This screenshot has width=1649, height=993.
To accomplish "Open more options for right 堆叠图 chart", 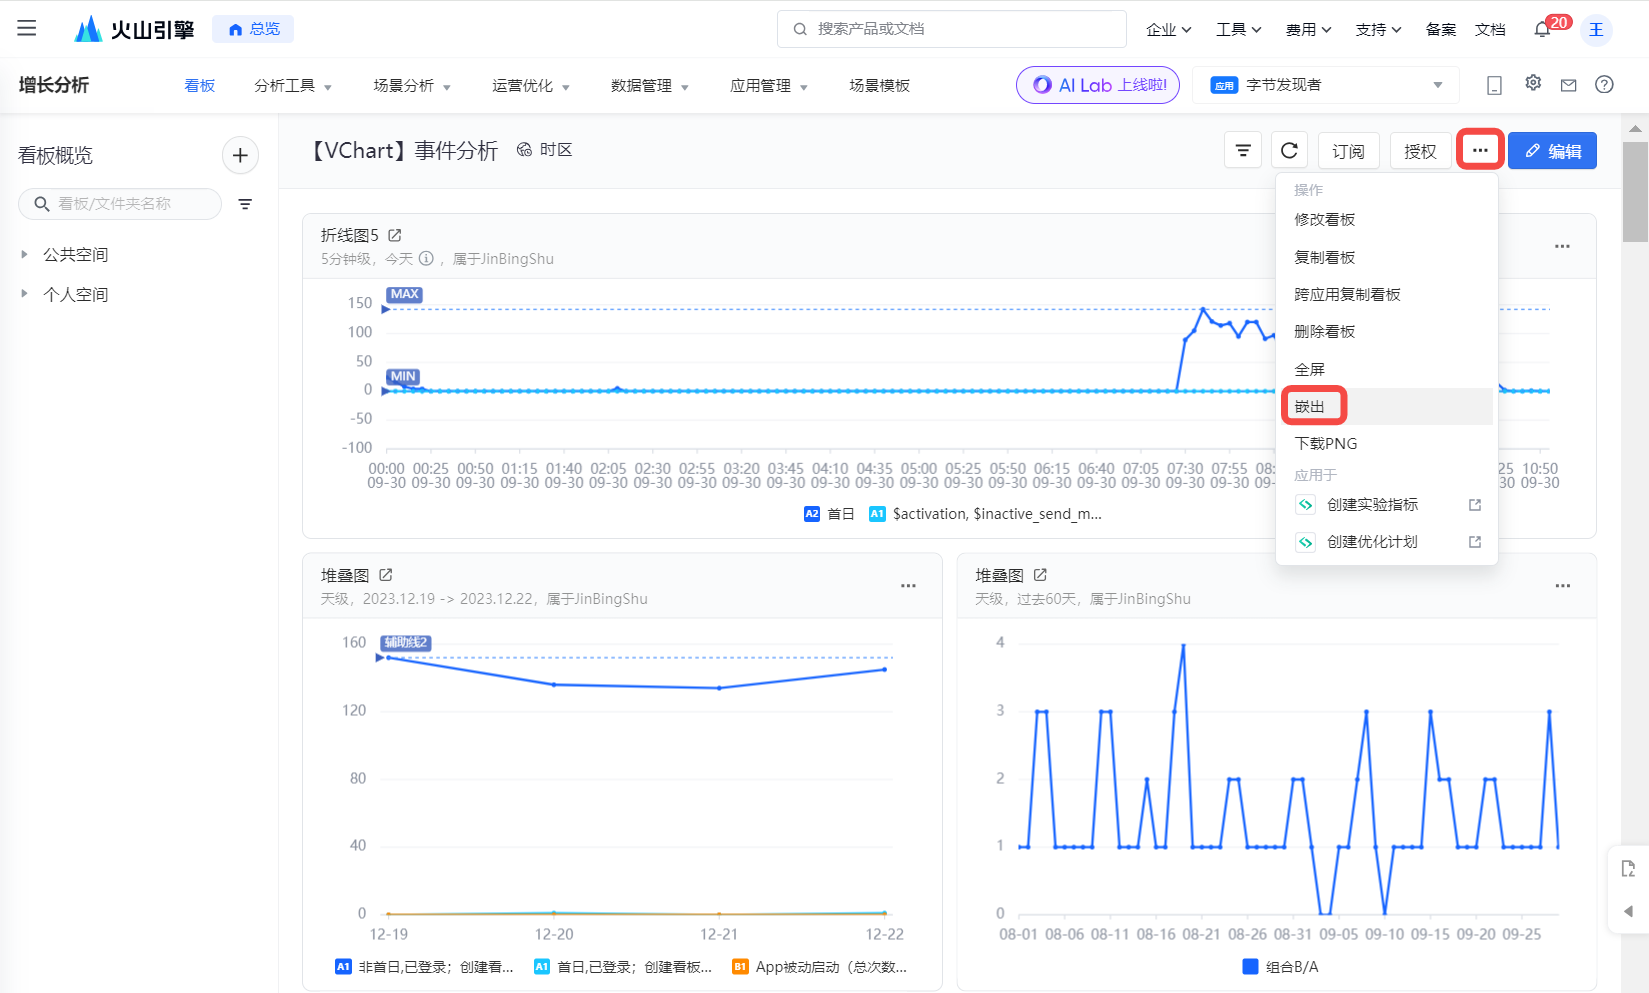I will (x=1562, y=586).
